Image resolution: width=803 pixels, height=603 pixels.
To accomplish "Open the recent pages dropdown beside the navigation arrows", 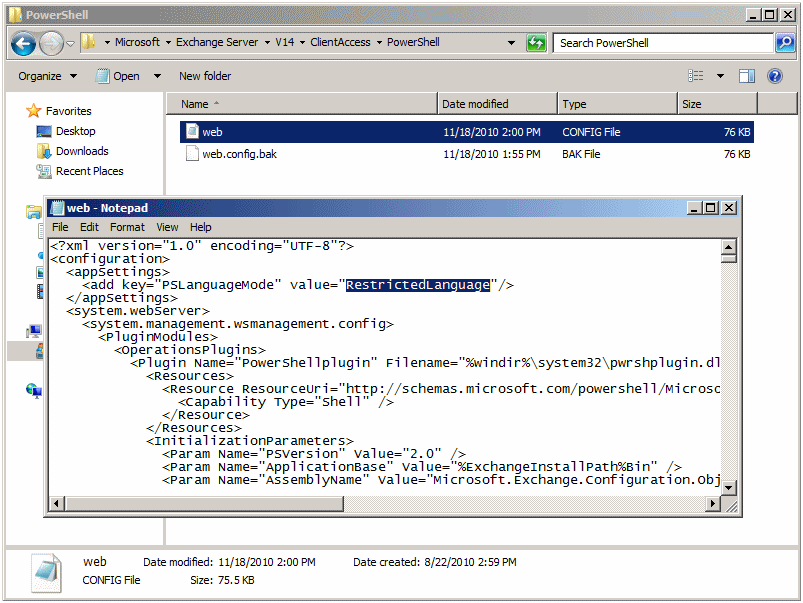I will [70, 44].
